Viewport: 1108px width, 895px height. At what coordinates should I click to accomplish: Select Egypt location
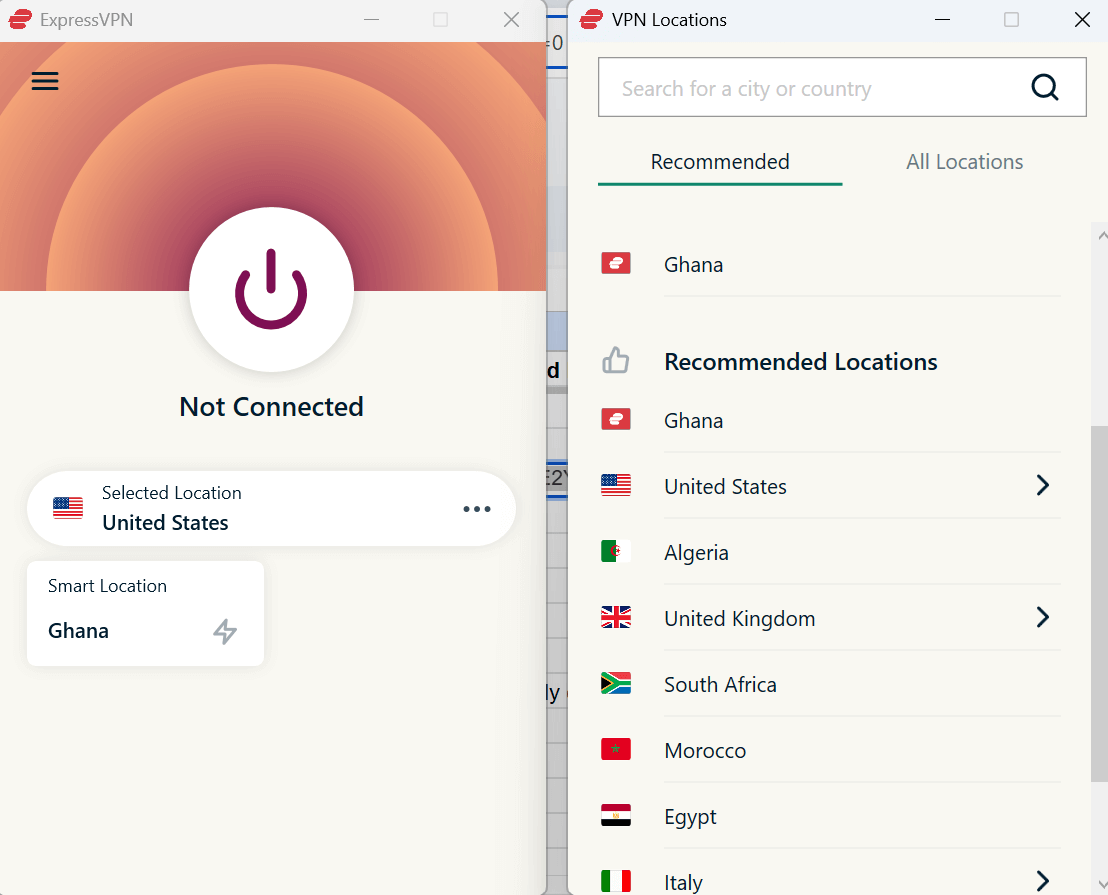pos(830,817)
